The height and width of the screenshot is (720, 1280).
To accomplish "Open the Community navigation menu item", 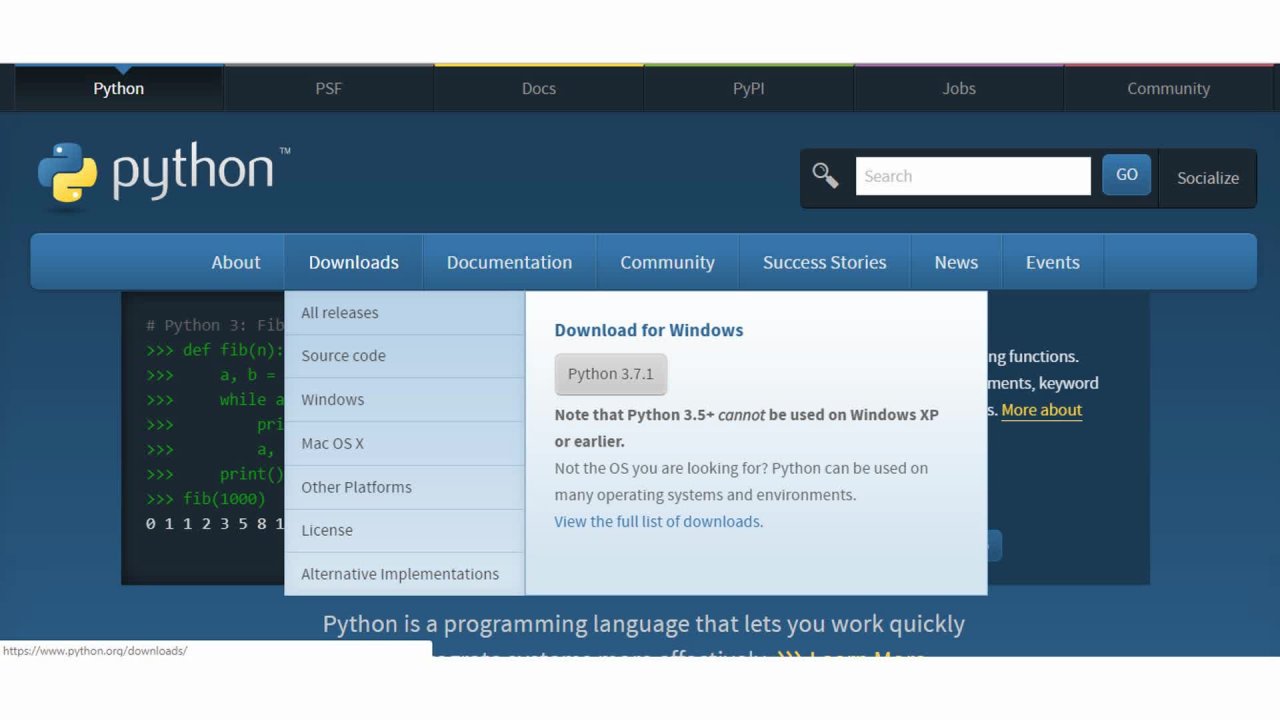I will [x=667, y=262].
